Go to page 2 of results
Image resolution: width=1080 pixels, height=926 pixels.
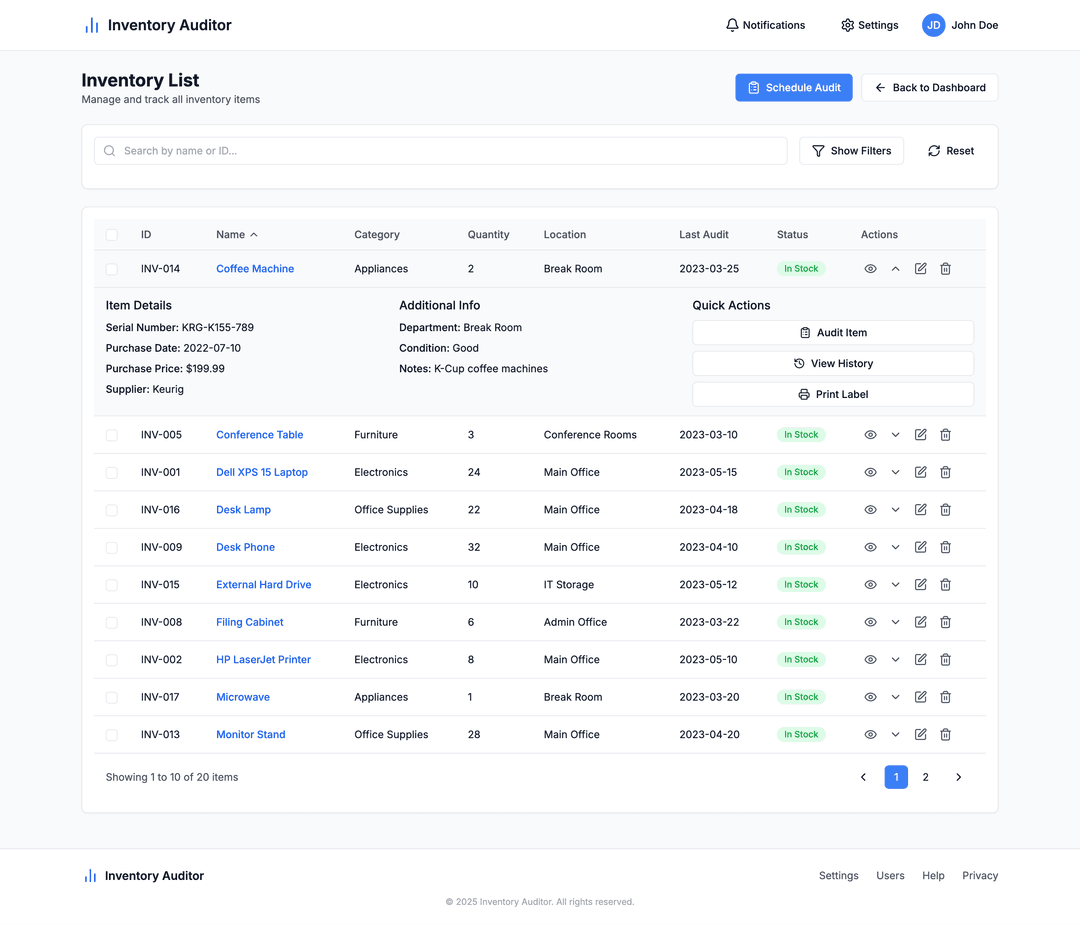tap(925, 777)
